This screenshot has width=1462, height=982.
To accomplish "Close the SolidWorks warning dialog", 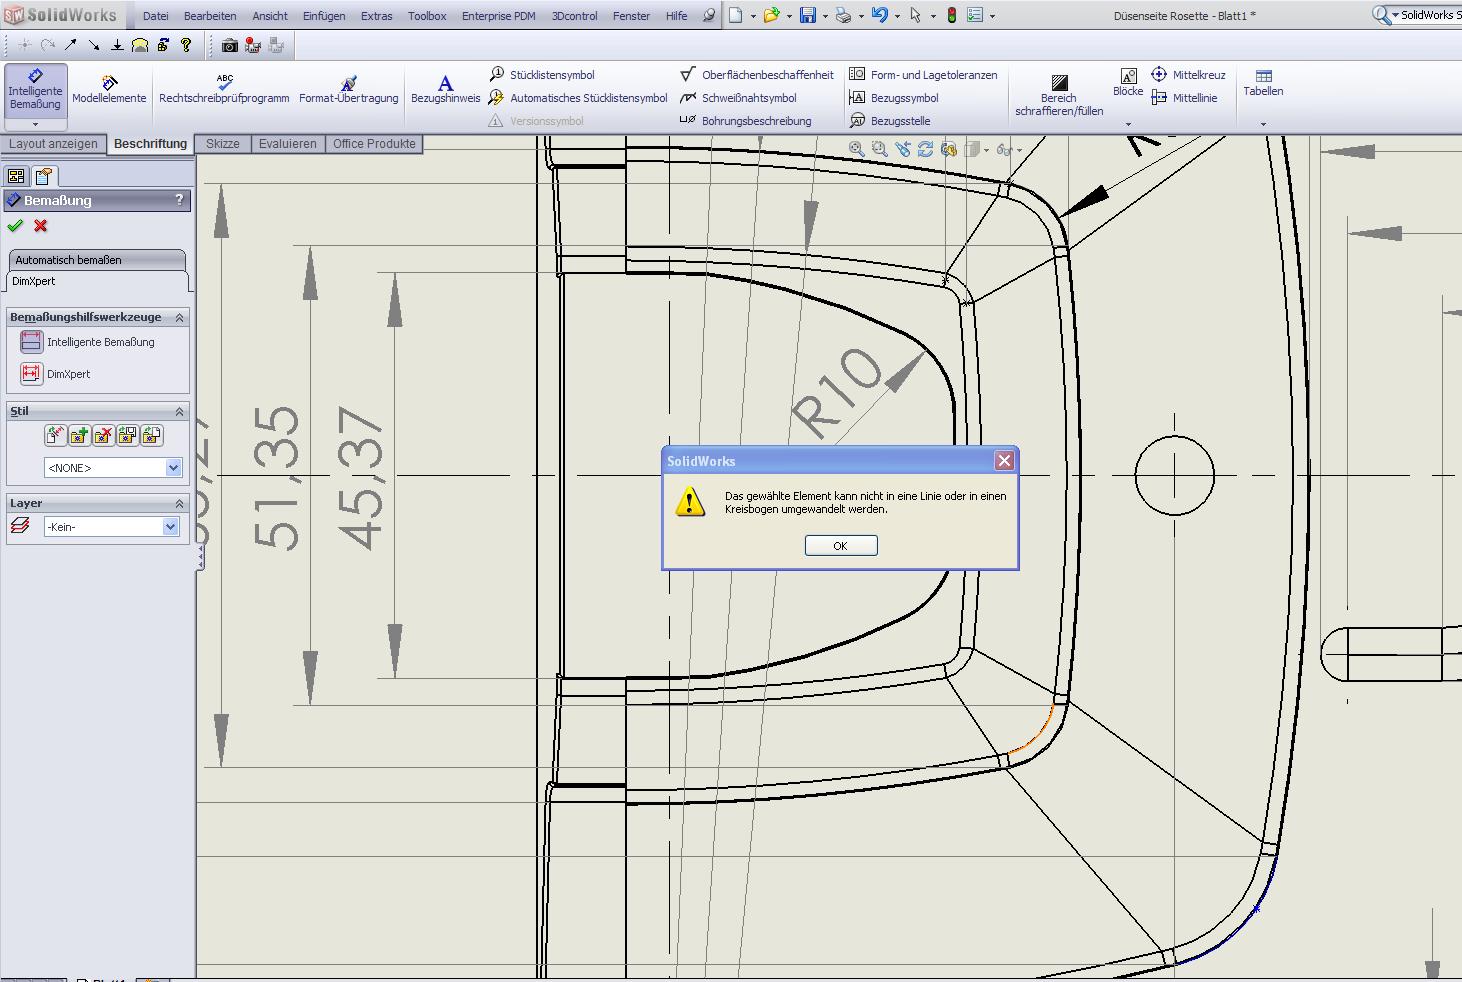I will [x=1004, y=460].
